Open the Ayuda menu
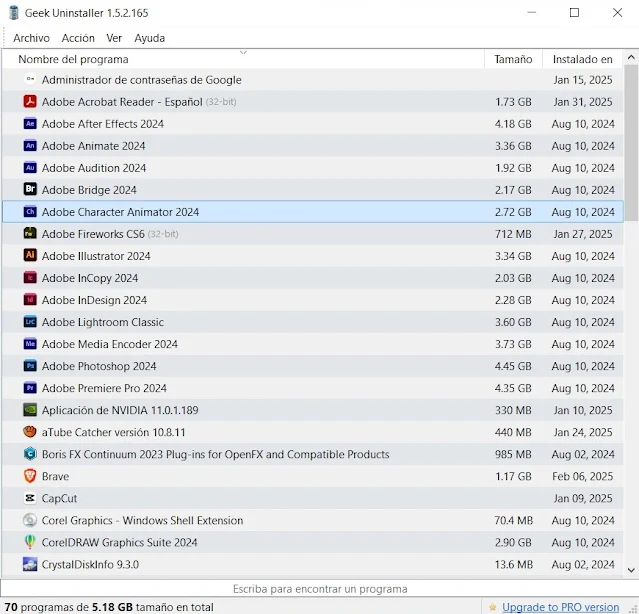 (150, 38)
